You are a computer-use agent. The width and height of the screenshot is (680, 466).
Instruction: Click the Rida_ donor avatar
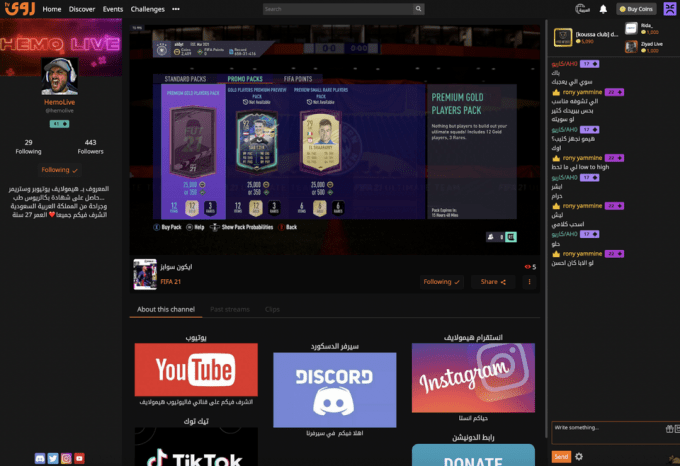click(631, 29)
